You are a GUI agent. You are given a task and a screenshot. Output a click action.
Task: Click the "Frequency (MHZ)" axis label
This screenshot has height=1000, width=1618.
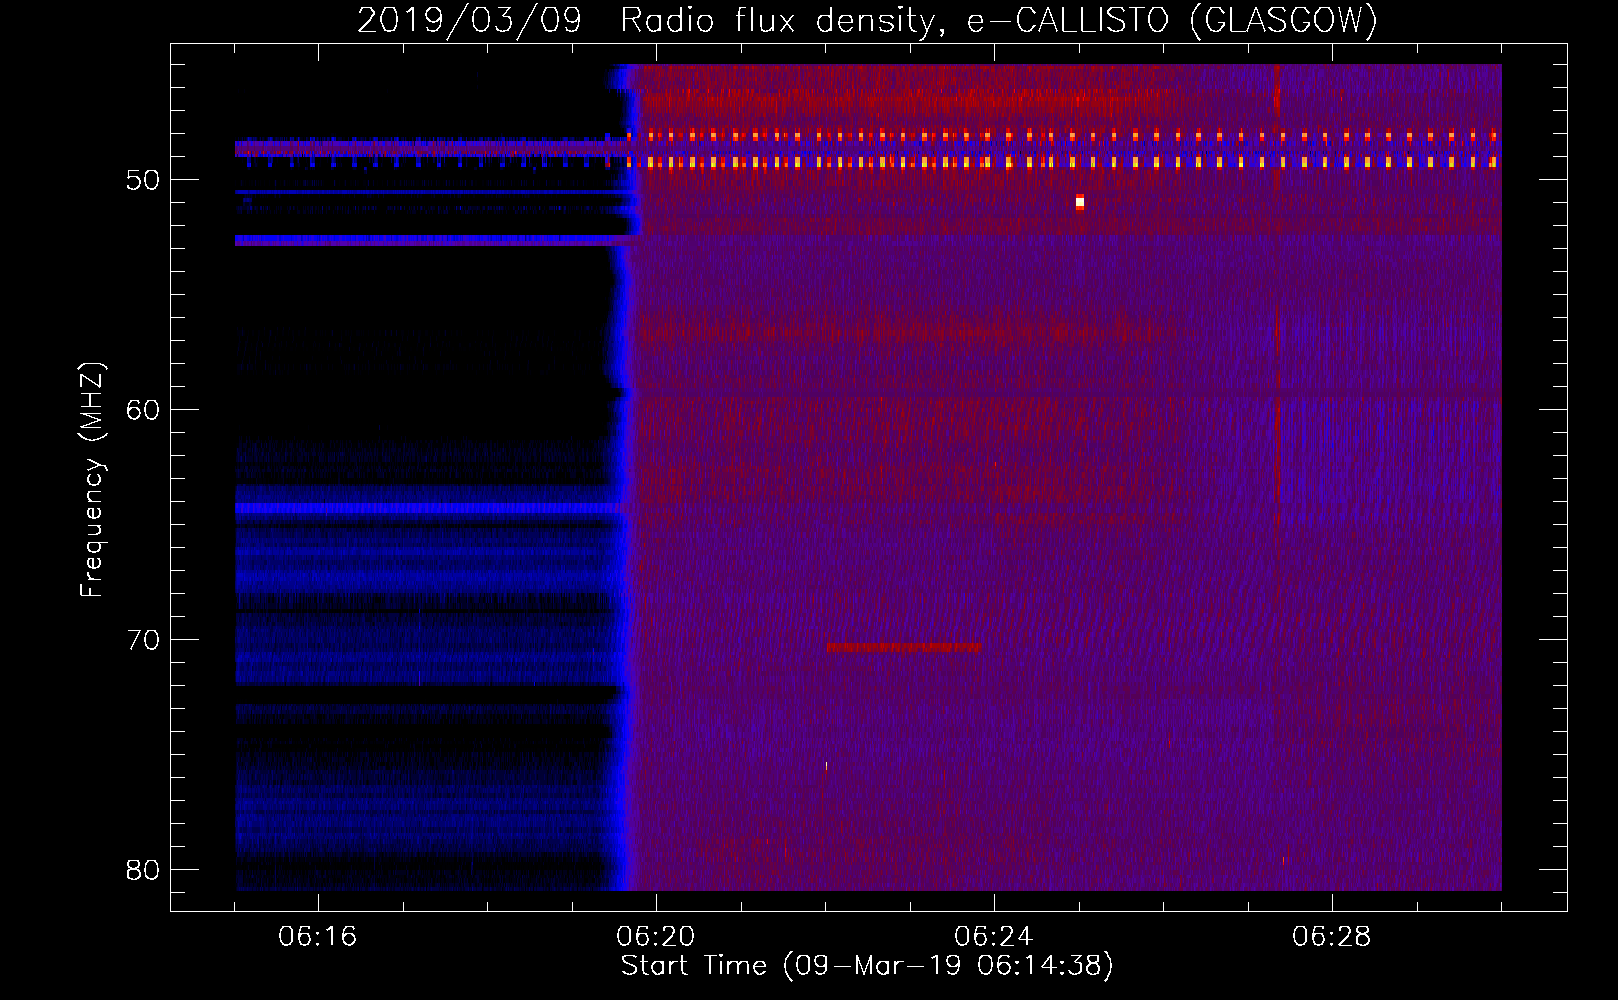tap(92, 480)
